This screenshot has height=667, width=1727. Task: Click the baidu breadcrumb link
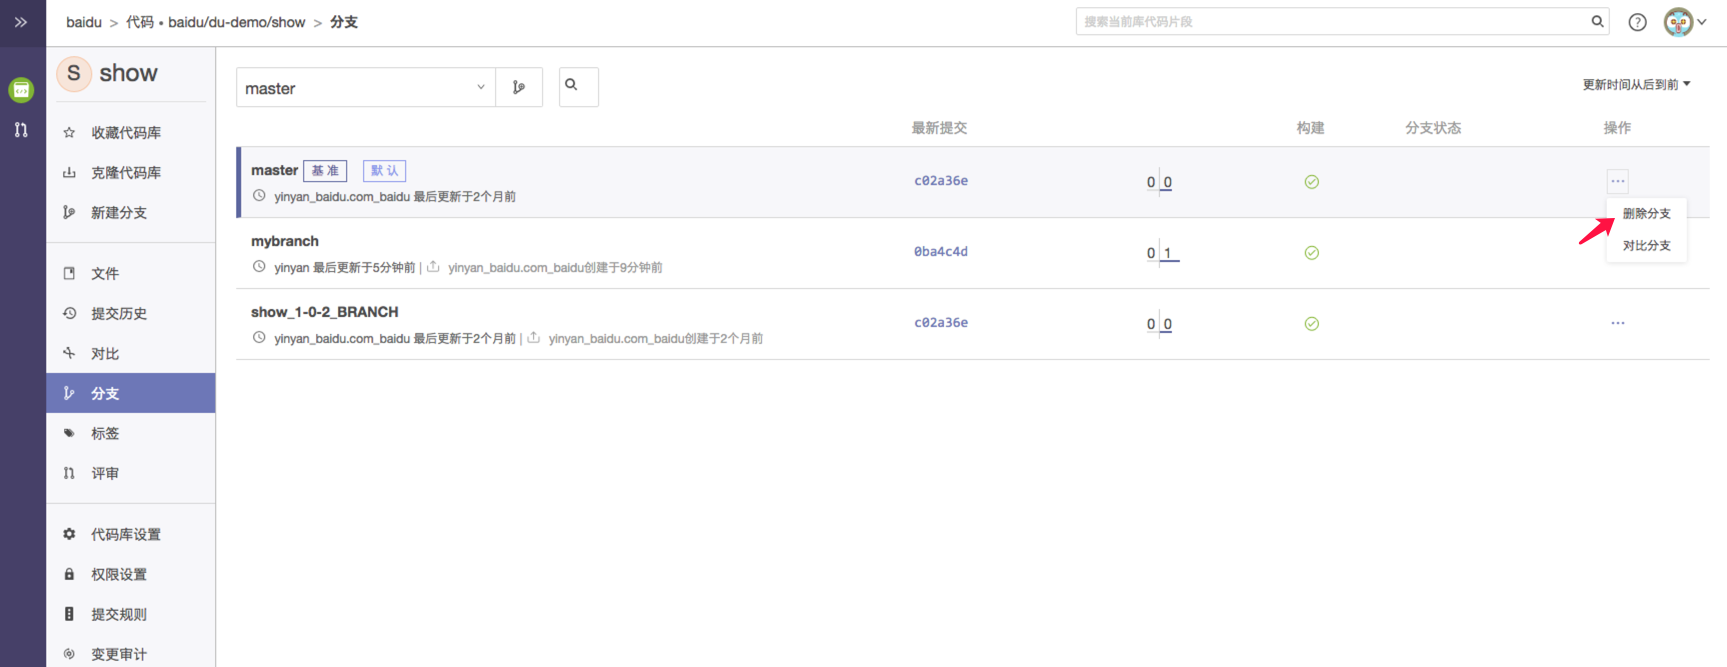[x=84, y=22]
